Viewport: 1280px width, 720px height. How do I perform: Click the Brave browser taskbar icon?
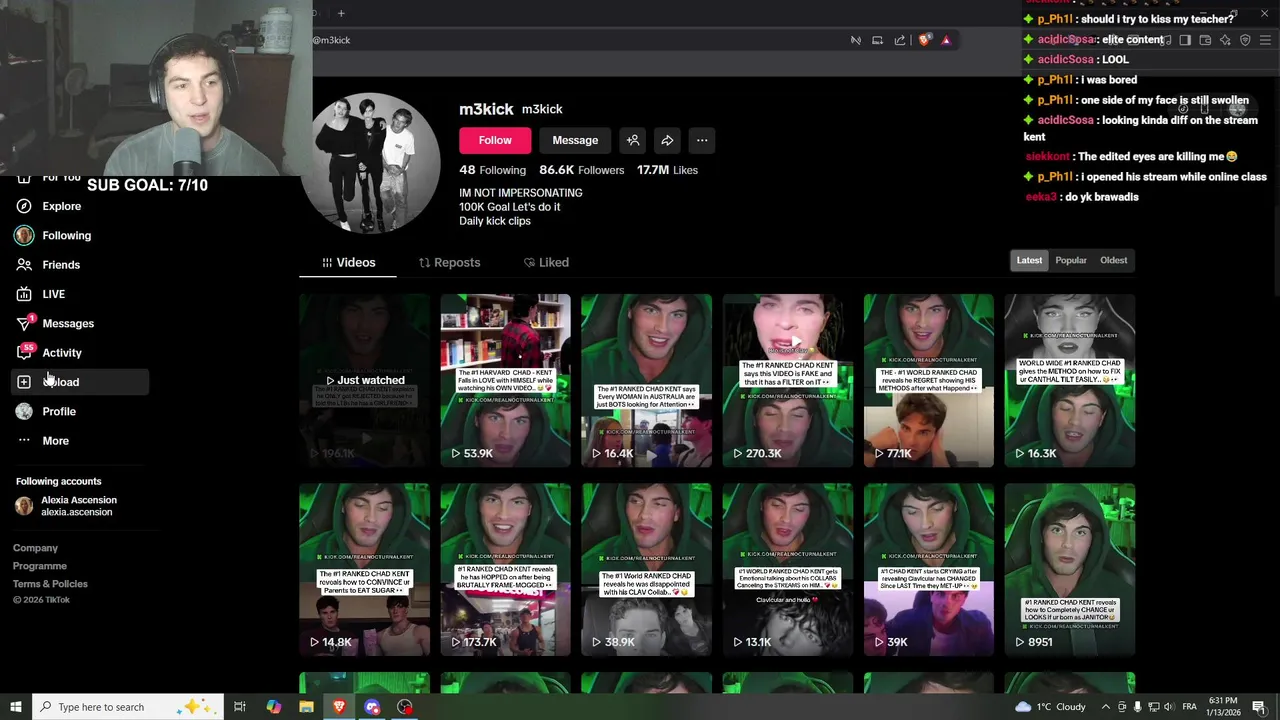pyautogui.click(x=339, y=707)
